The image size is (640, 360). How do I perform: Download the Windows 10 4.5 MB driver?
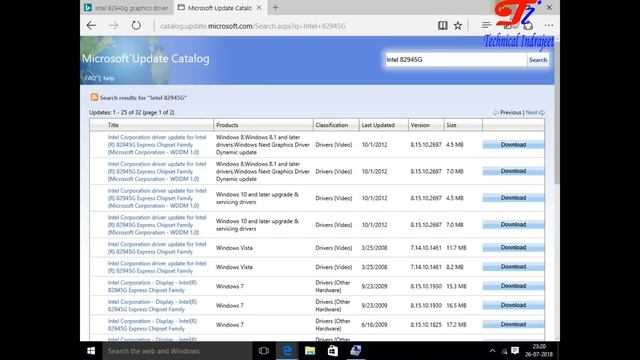[x=513, y=198]
